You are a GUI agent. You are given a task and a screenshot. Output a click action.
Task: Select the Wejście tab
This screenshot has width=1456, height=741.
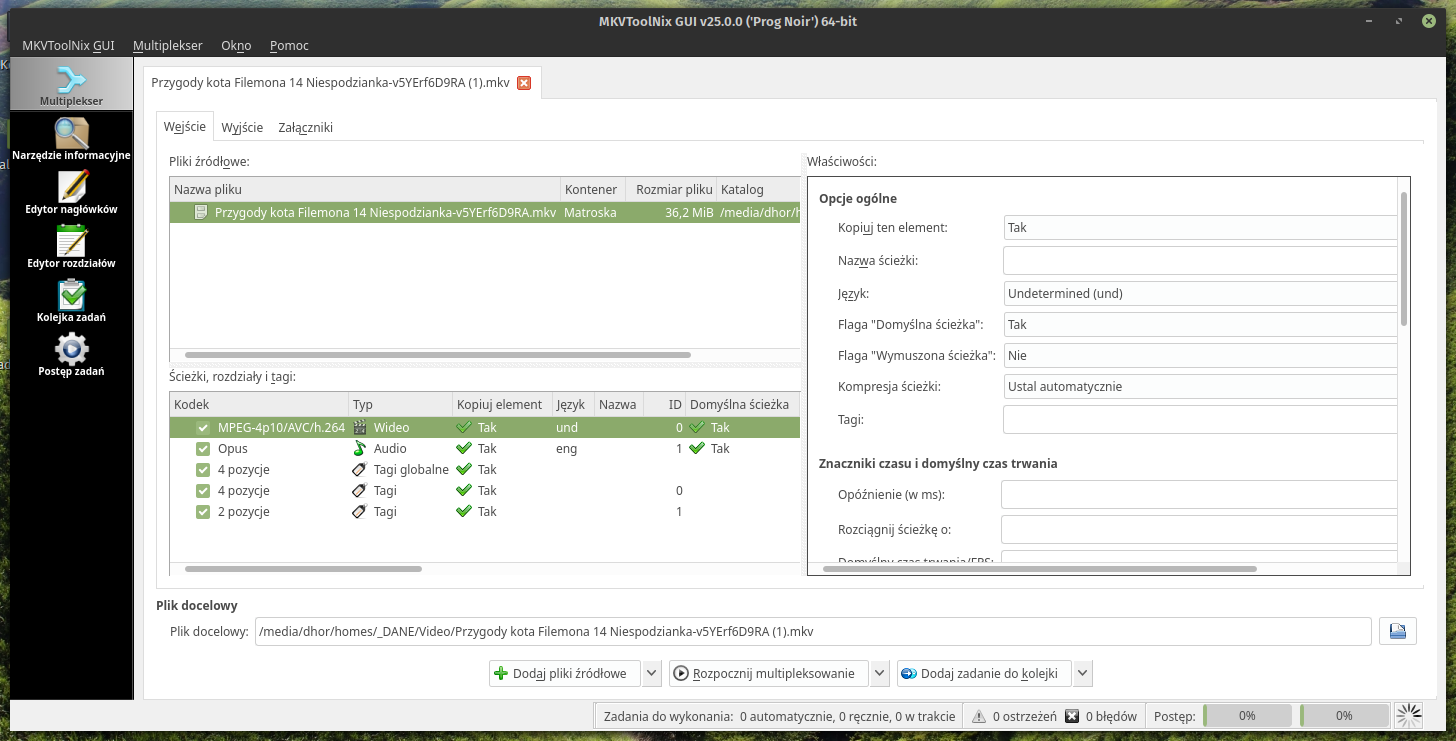click(185, 126)
